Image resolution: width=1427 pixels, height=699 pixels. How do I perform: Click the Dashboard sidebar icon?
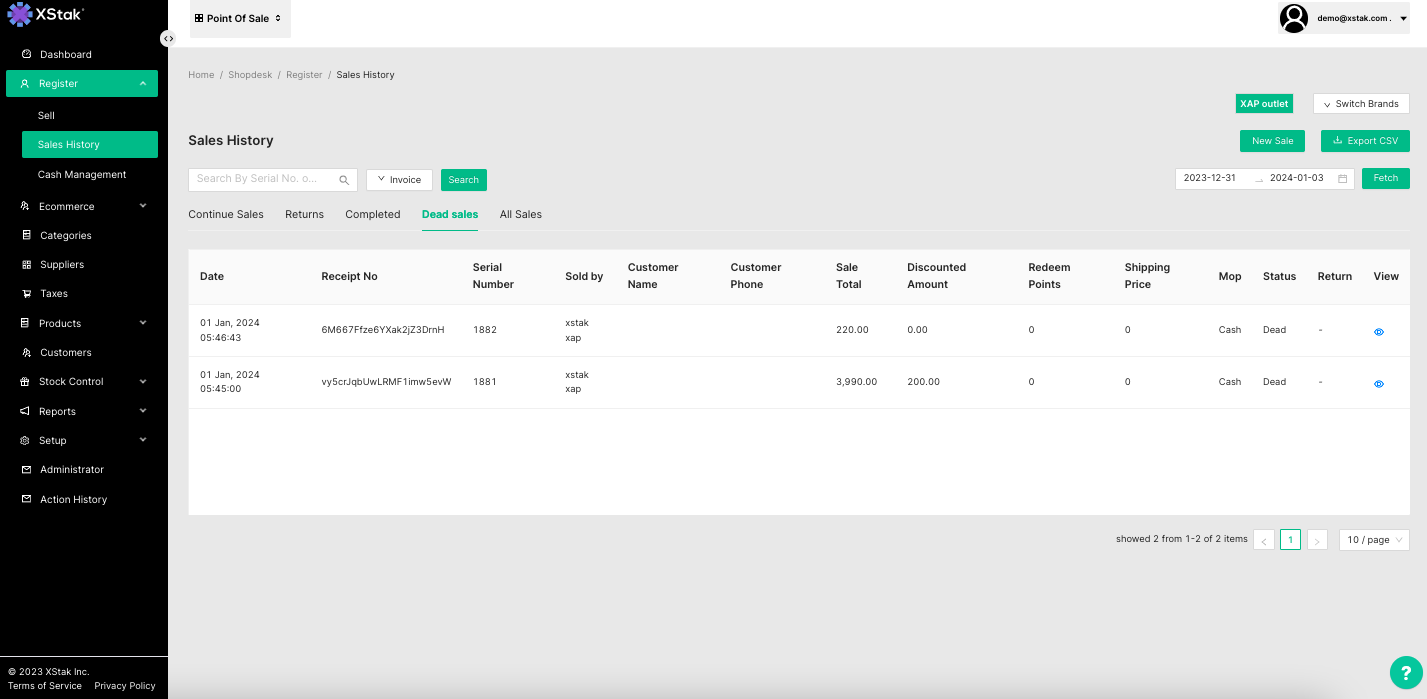[27, 54]
